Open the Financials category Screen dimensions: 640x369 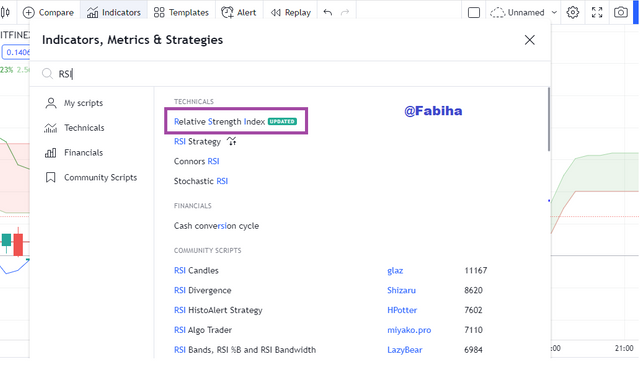coord(74,153)
